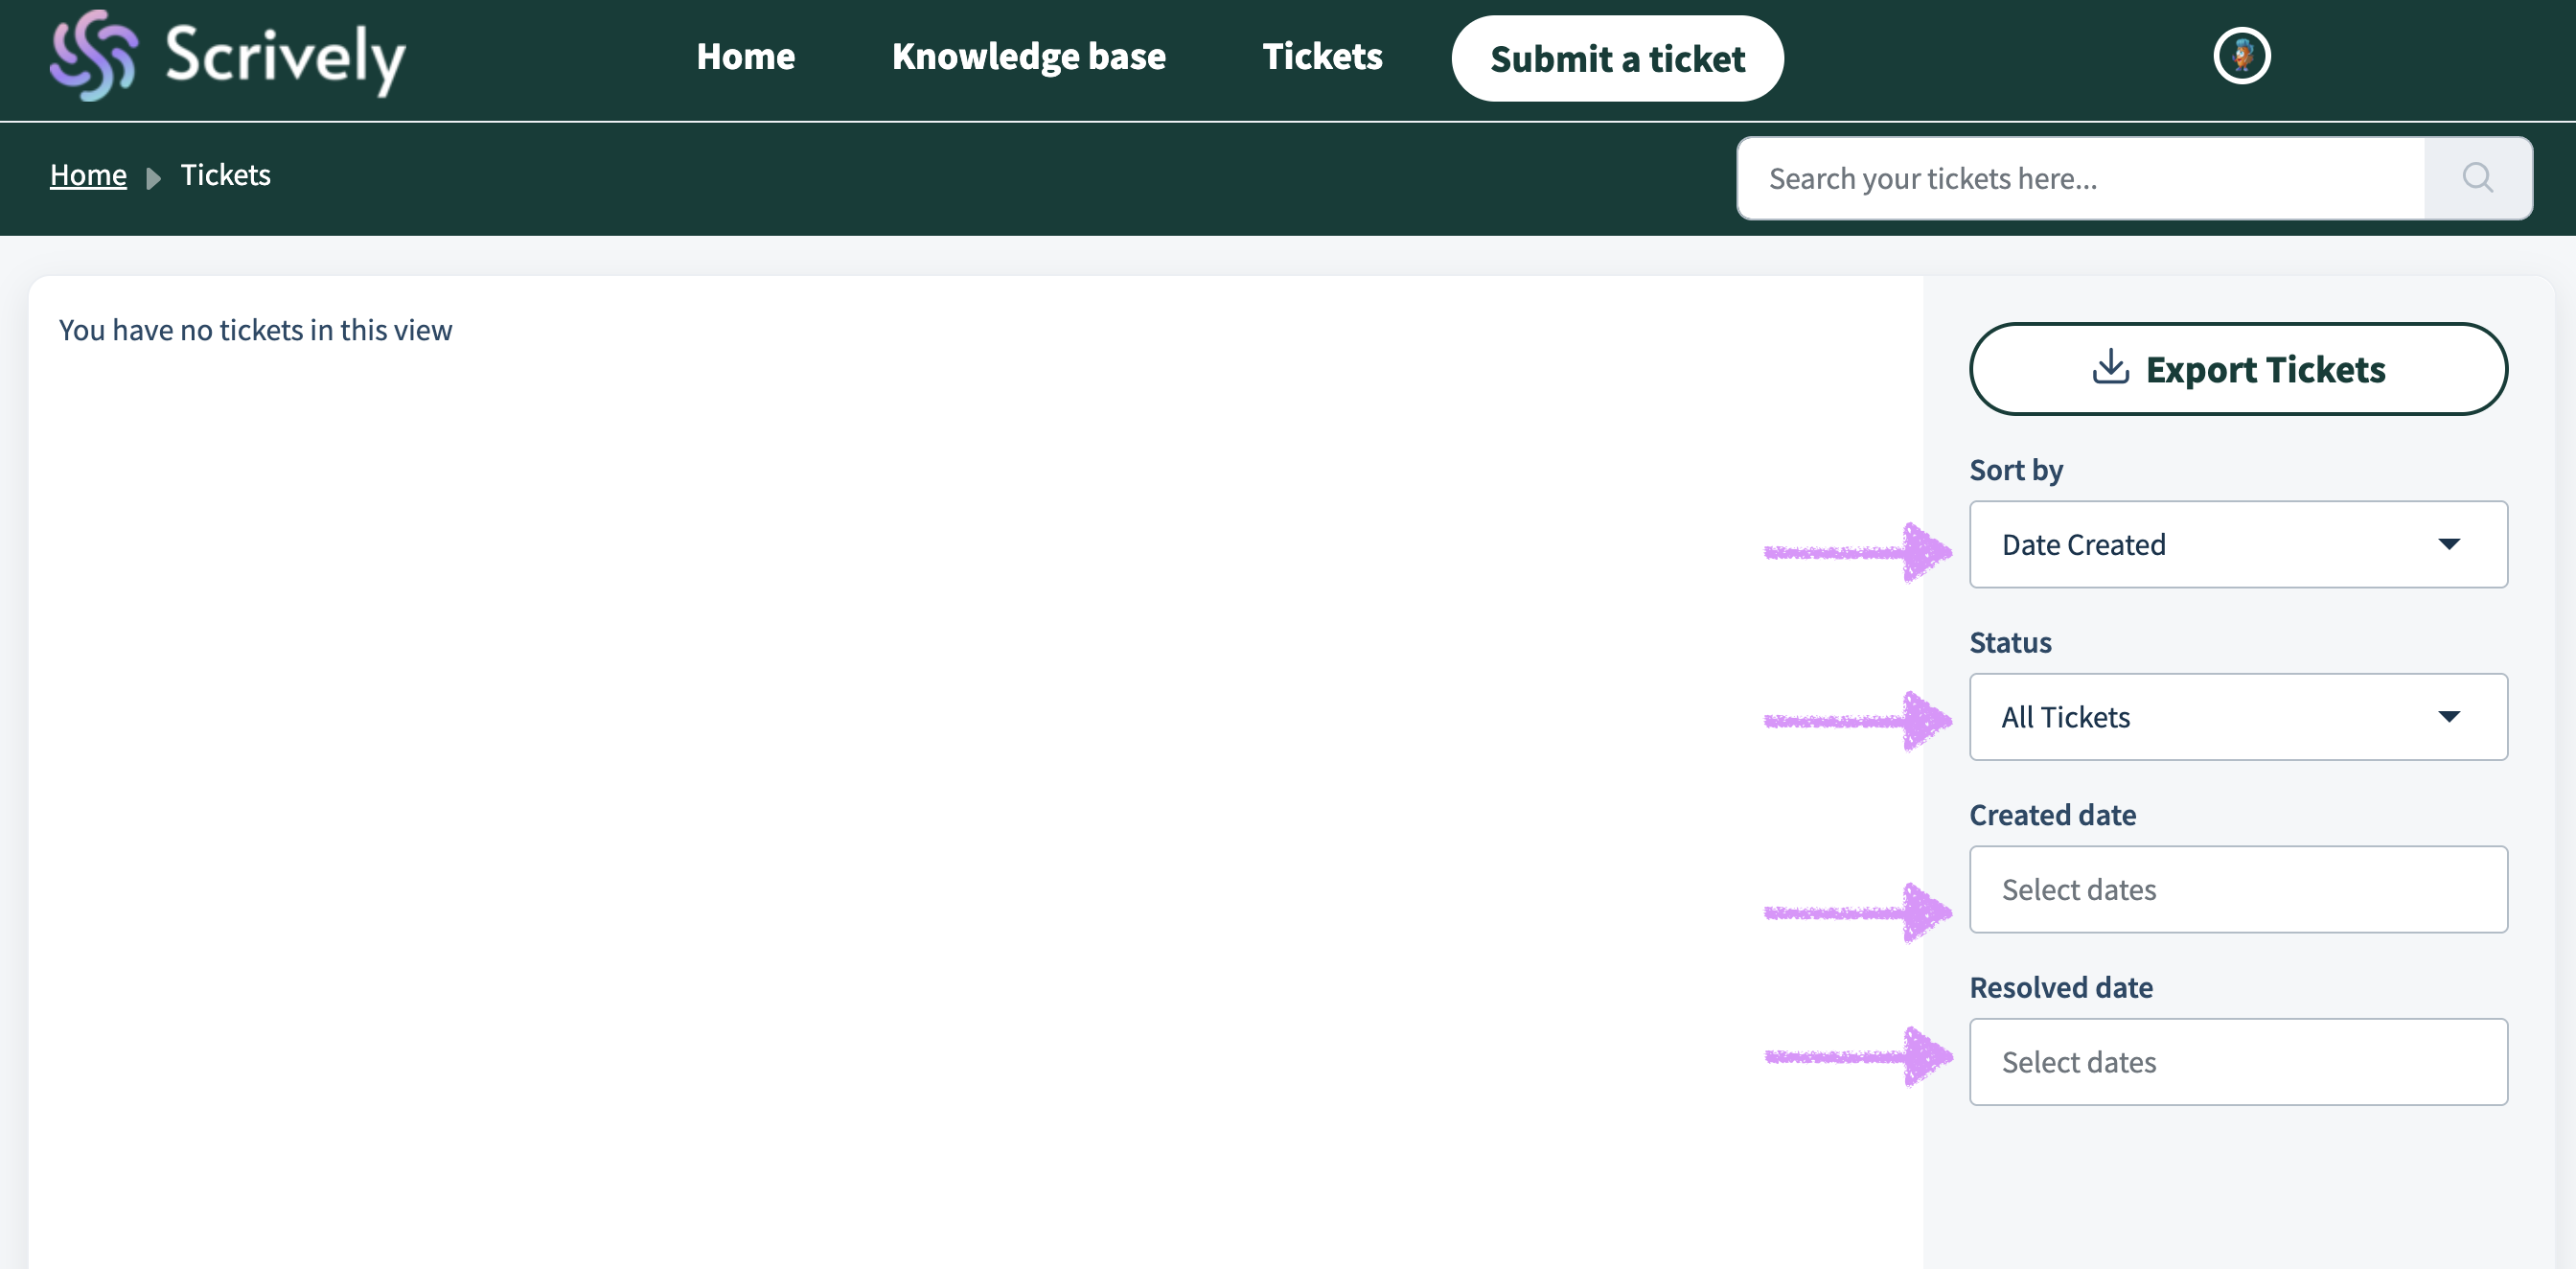Expand the Status dropdown arrow
The image size is (2576, 1269).
(x=2448, y=716)
